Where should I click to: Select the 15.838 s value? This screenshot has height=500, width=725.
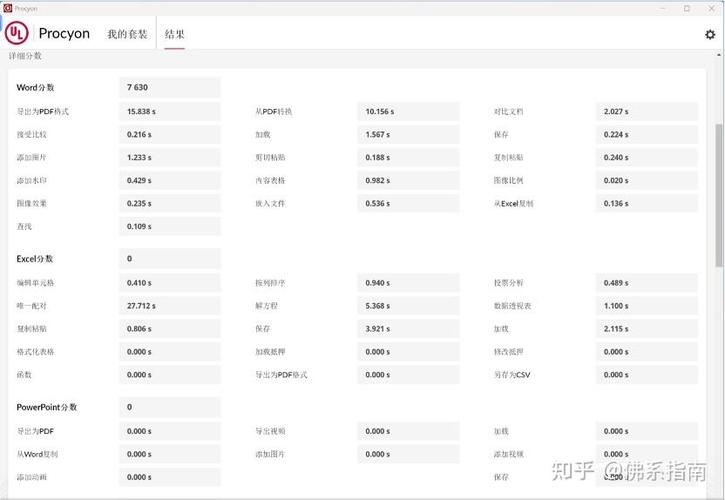[x=170, y=111]
